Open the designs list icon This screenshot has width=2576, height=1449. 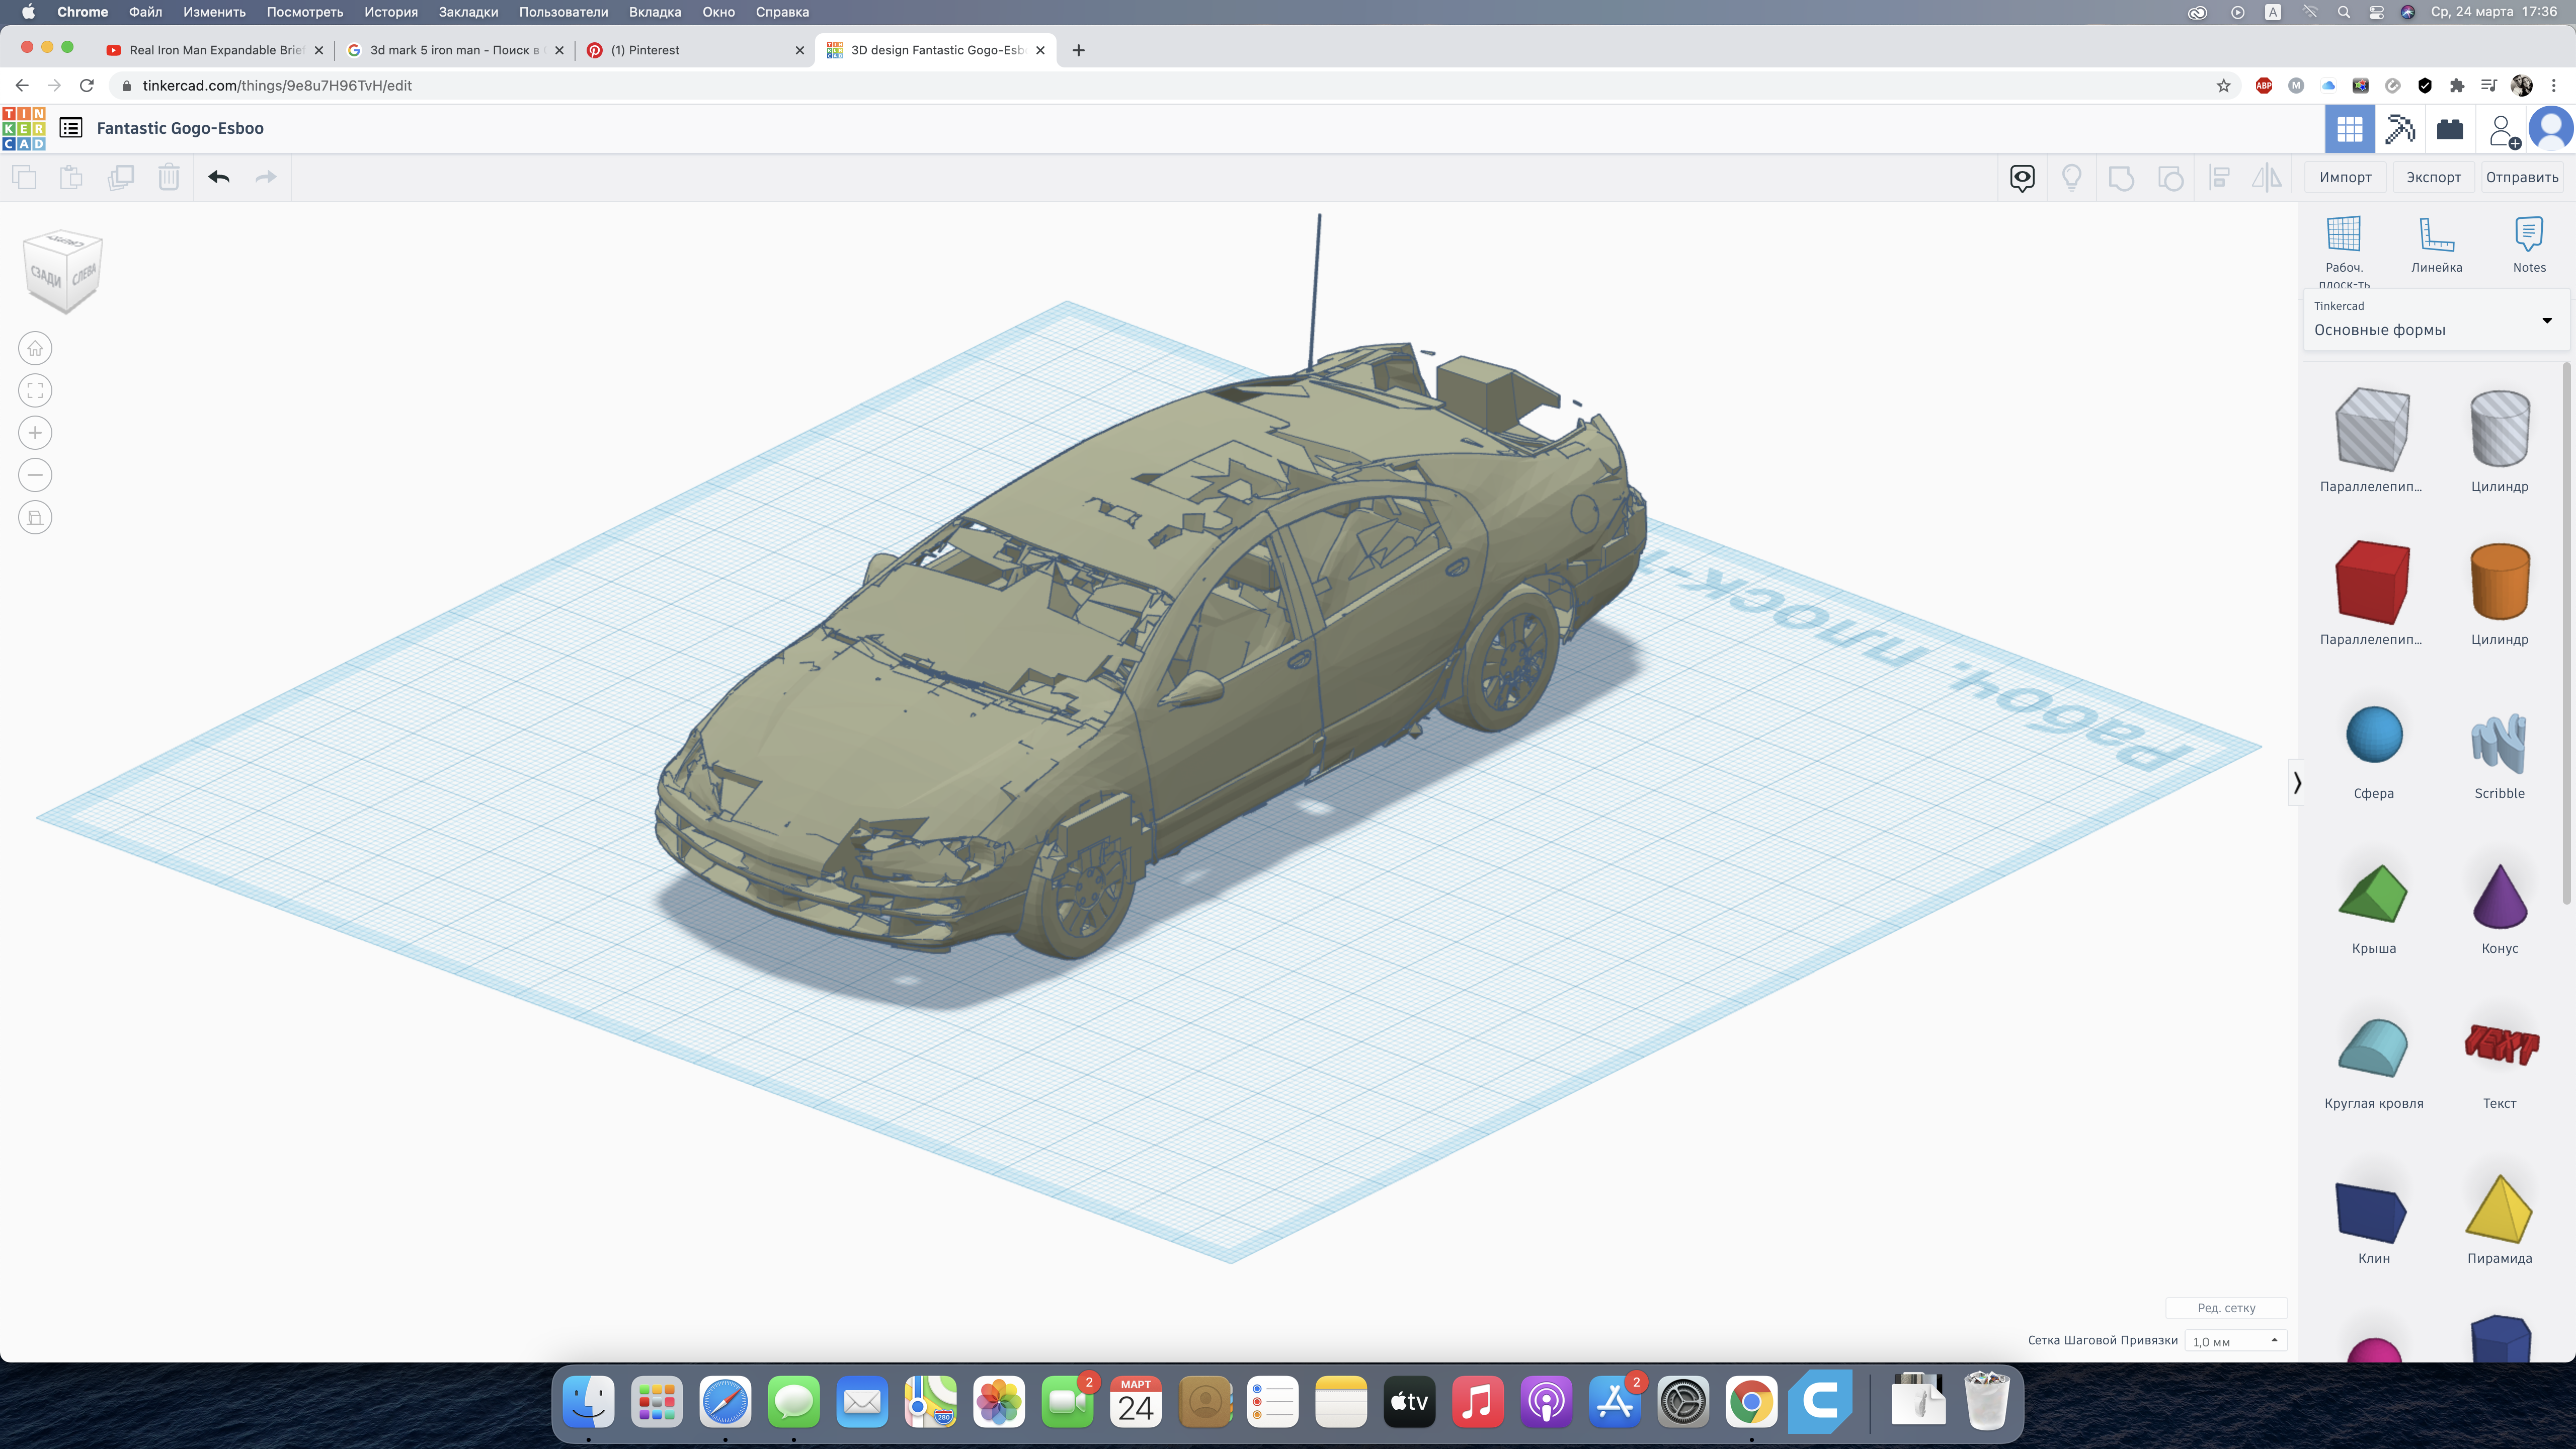71,128
